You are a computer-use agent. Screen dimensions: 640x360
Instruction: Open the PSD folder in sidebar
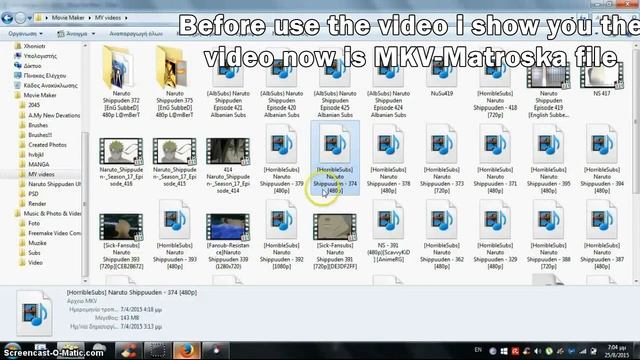tap(29, 193)
